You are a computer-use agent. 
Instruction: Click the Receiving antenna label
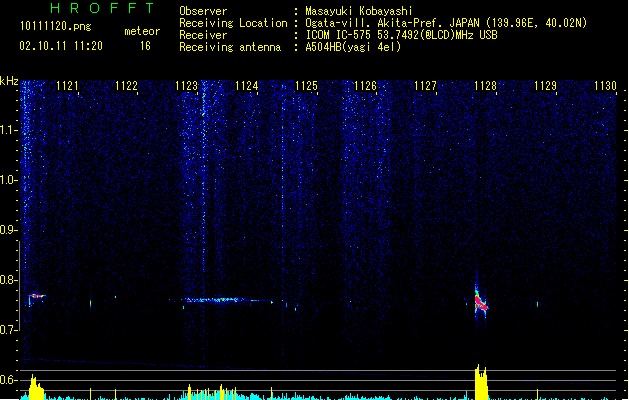click(230, 47)
